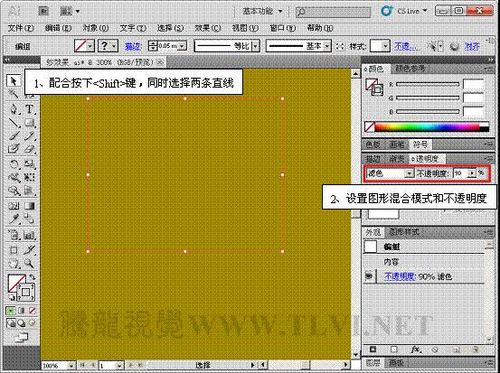This screenshot has width=500, height=373.
Task: Toggle visibility eye of opacity row
Action: click(x=369, y=276)
